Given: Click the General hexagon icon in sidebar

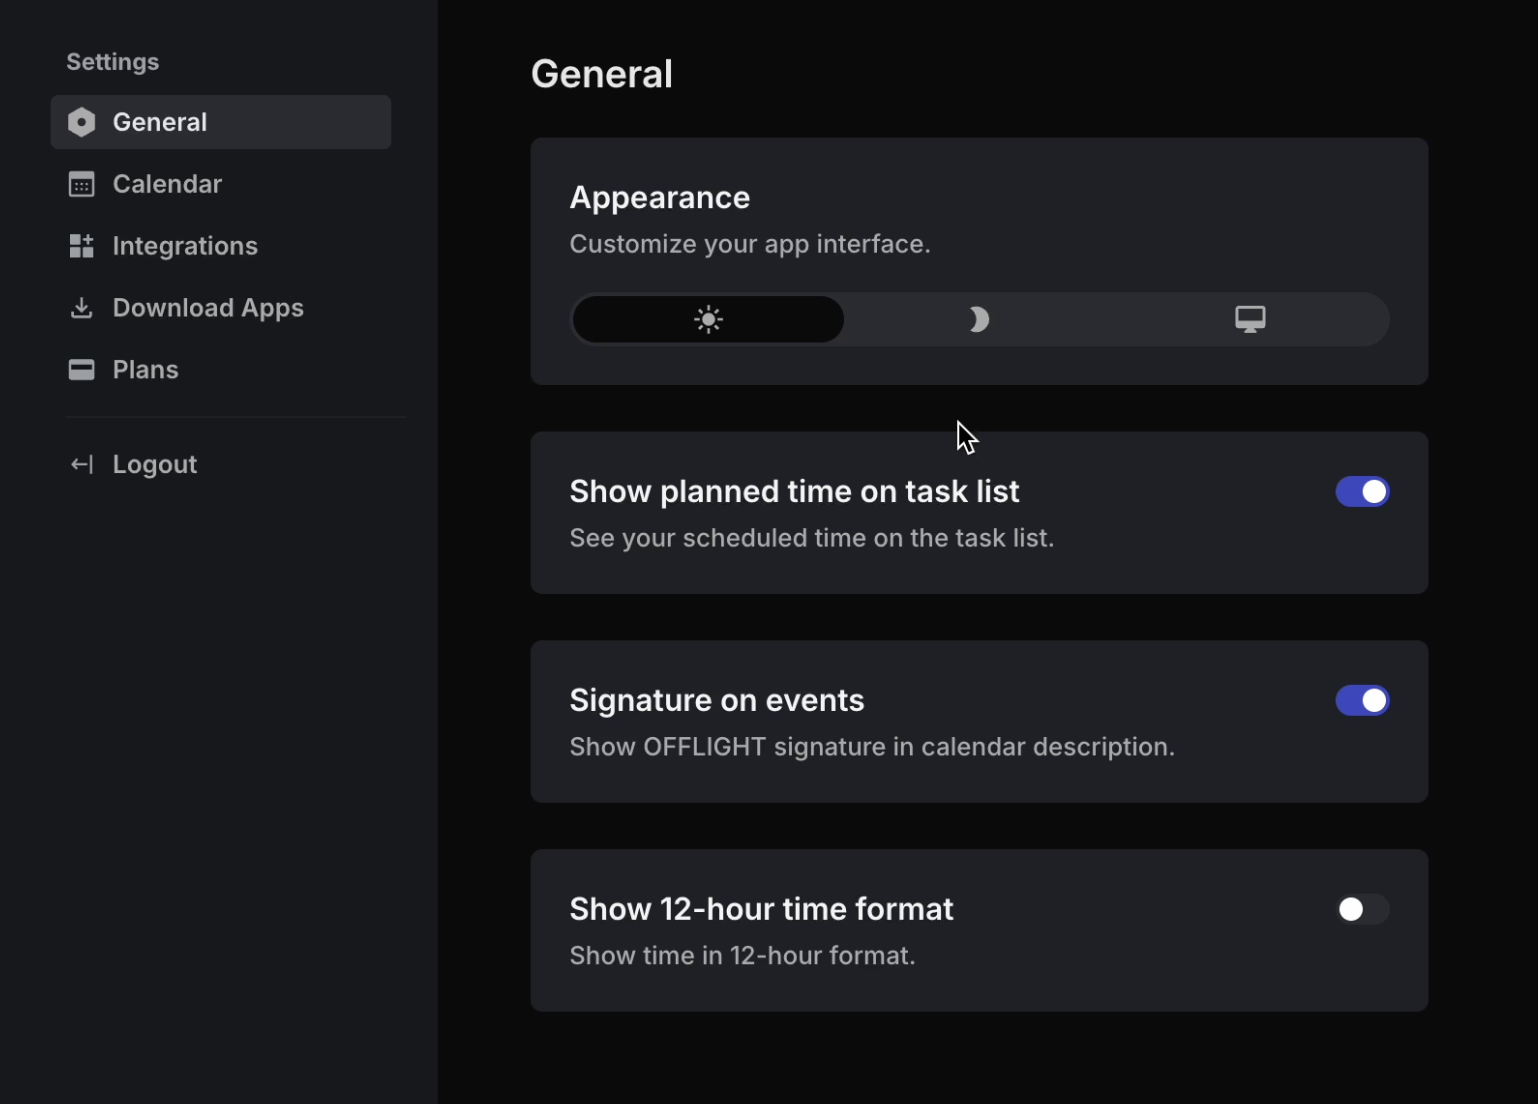Looking at the screenshot, I should [x=81, y=122].
